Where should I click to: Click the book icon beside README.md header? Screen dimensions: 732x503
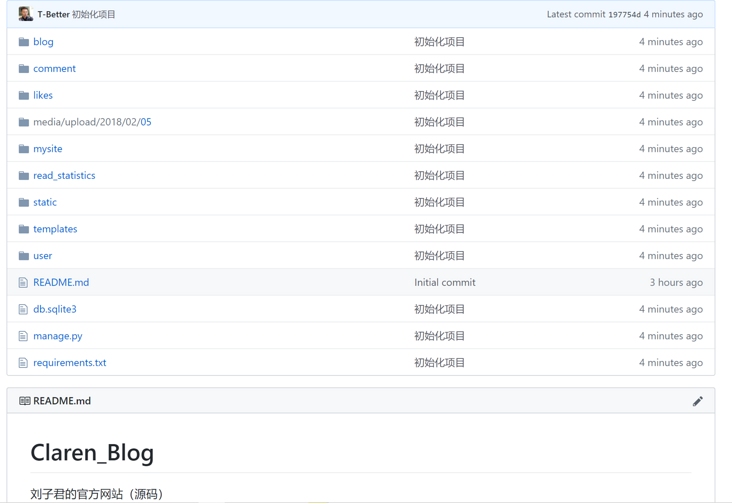(x=24, y=401)
